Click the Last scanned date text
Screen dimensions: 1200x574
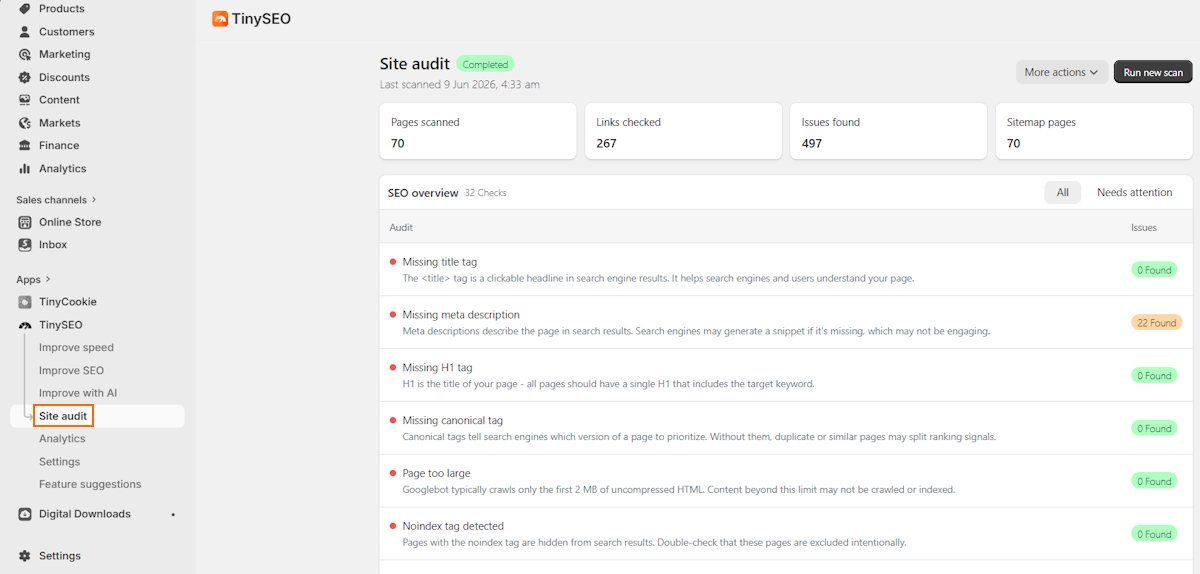pyautogui.click(x=460, y=85)
